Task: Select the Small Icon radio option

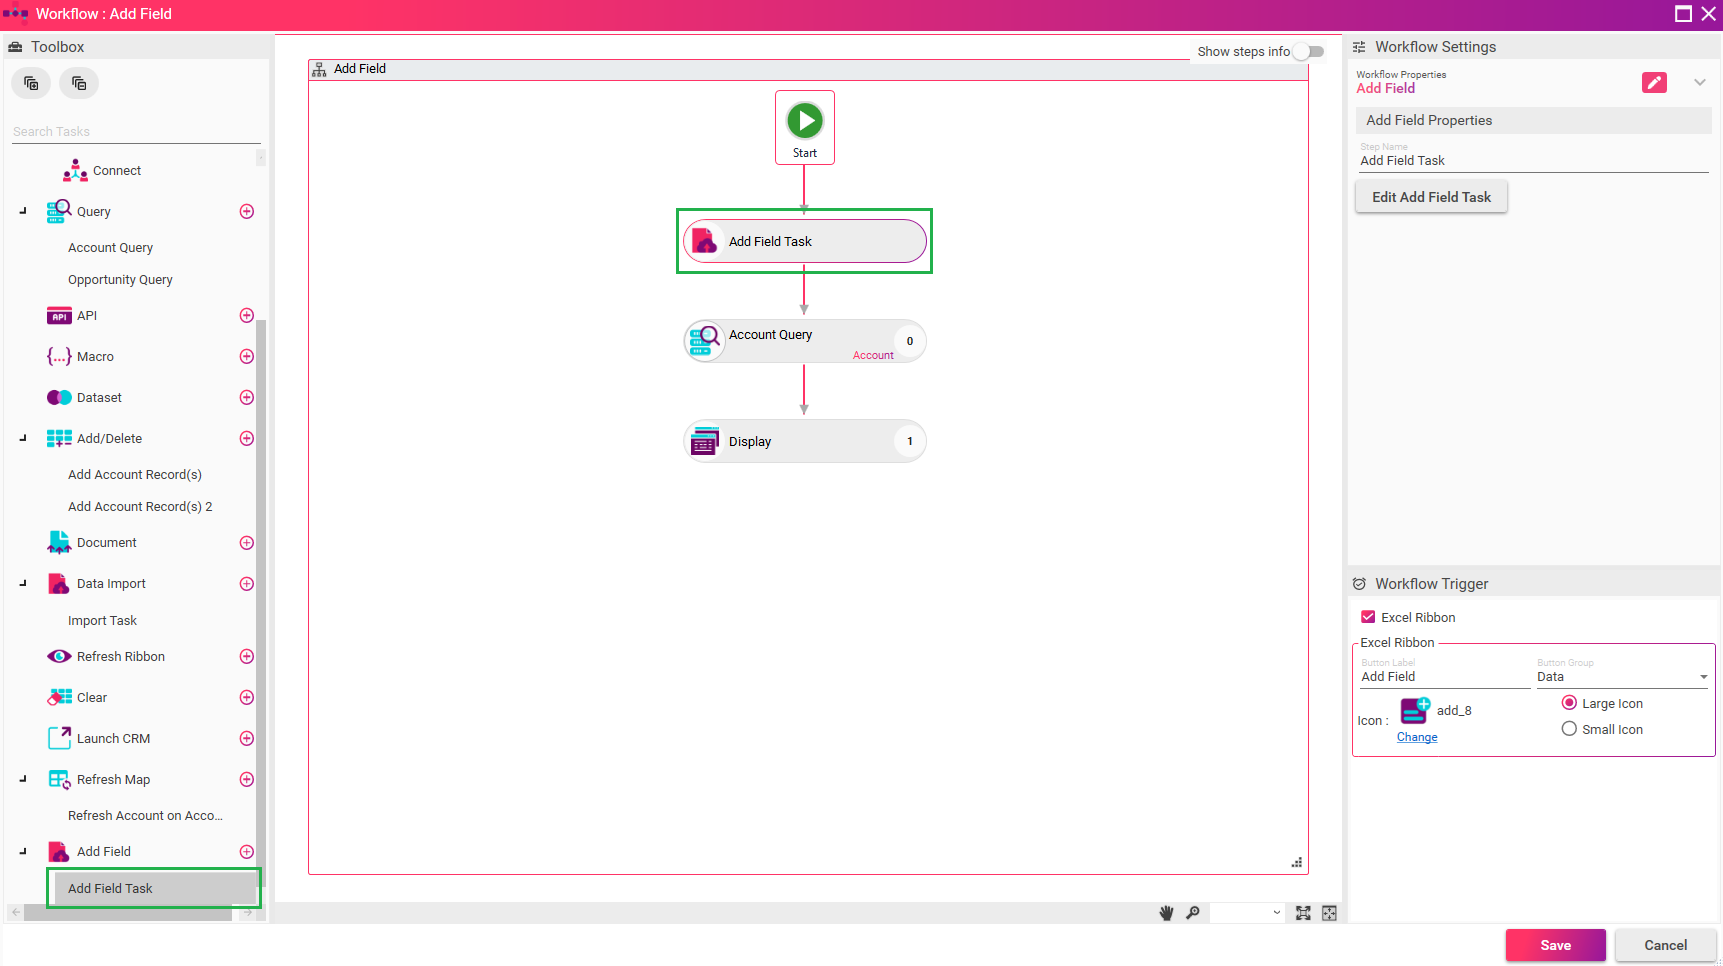Action: (1569, 729)
